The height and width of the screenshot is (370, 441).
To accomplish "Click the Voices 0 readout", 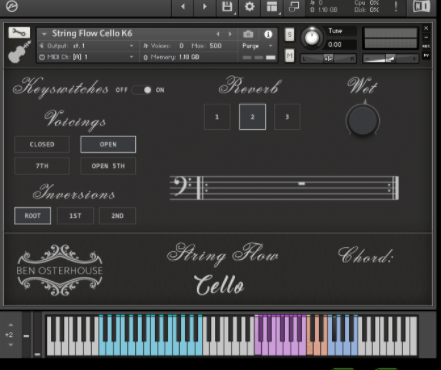I will coord(164,46).
